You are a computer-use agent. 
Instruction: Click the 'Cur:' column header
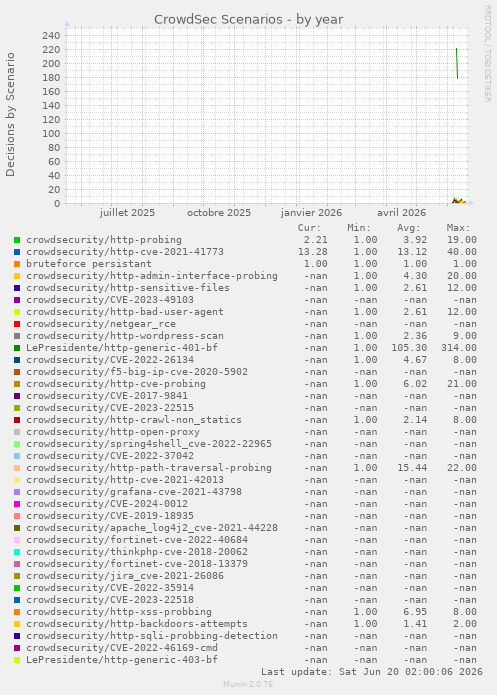[x=309, y=228]
